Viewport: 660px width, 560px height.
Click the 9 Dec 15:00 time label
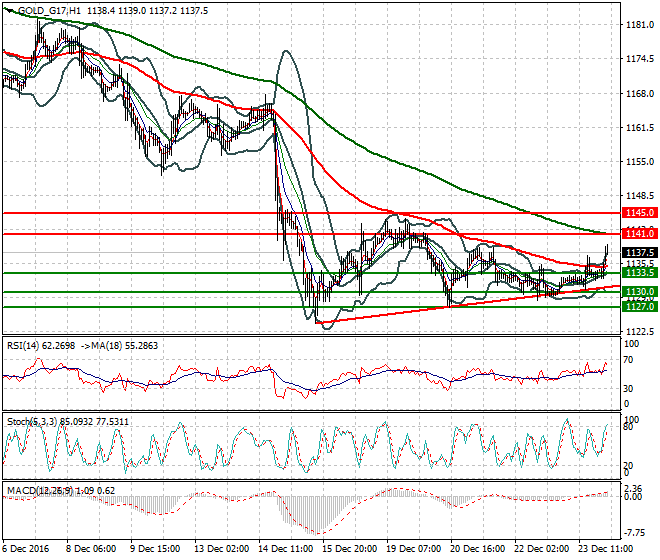coord(155,549)
